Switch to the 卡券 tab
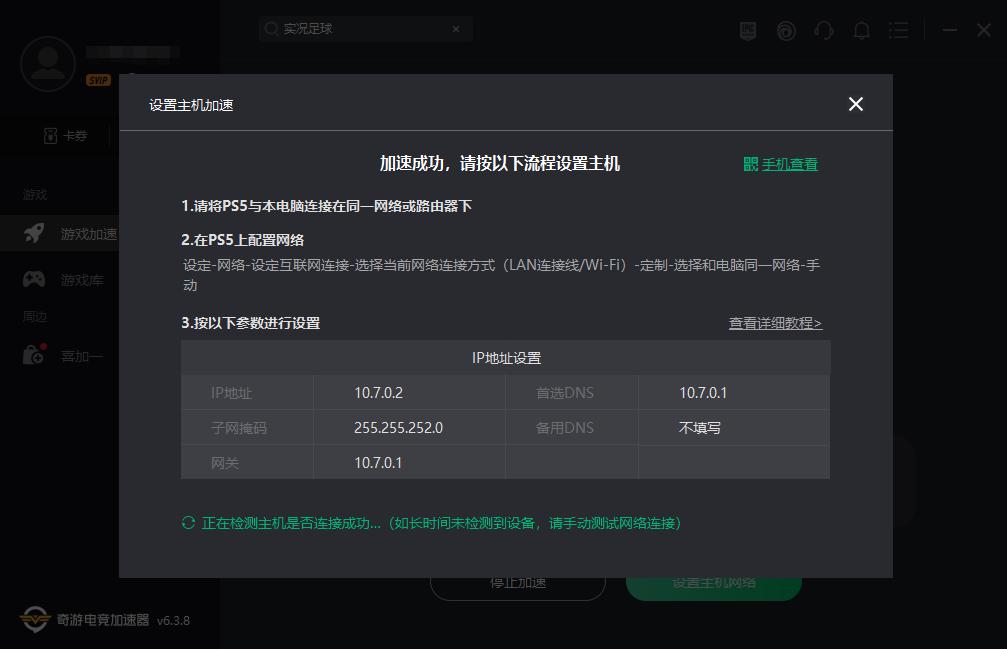 [67, 135]
